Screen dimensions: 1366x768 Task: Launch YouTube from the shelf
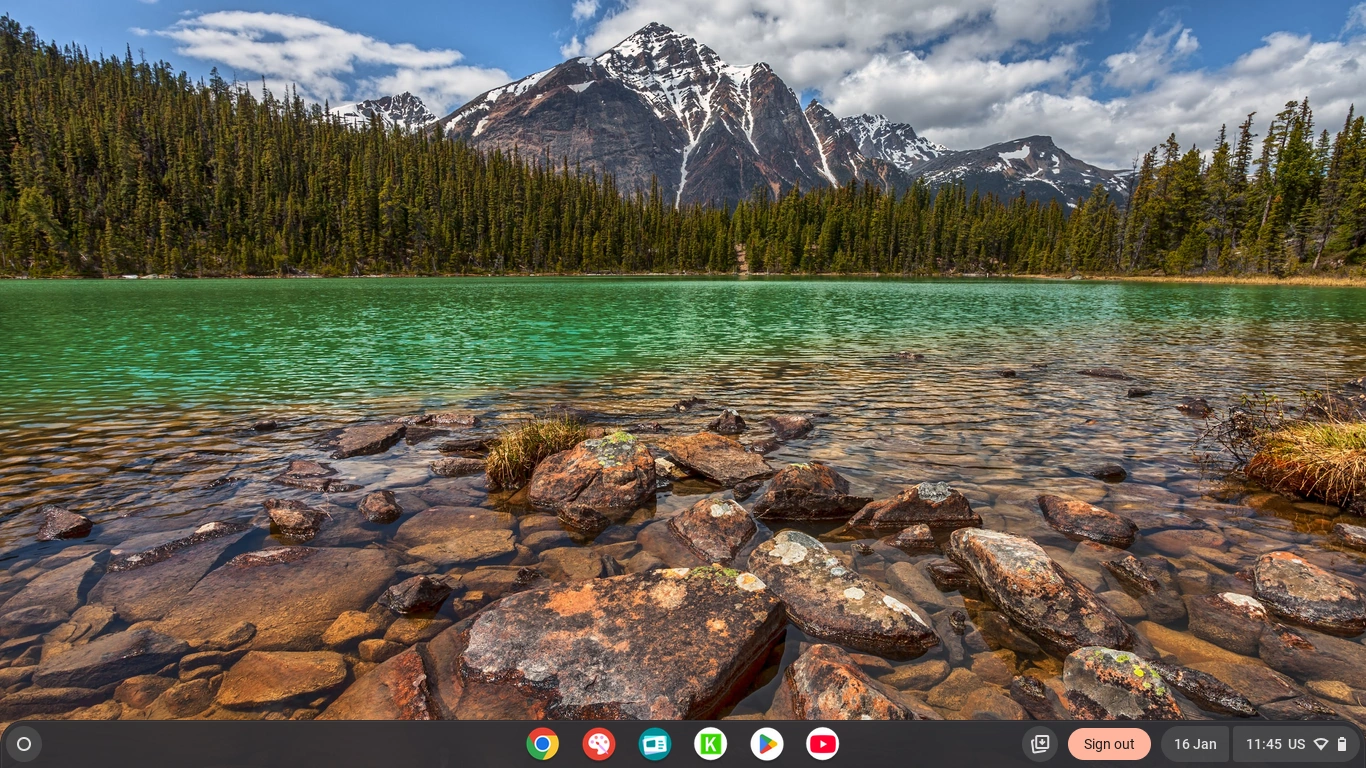pos(823,744)
